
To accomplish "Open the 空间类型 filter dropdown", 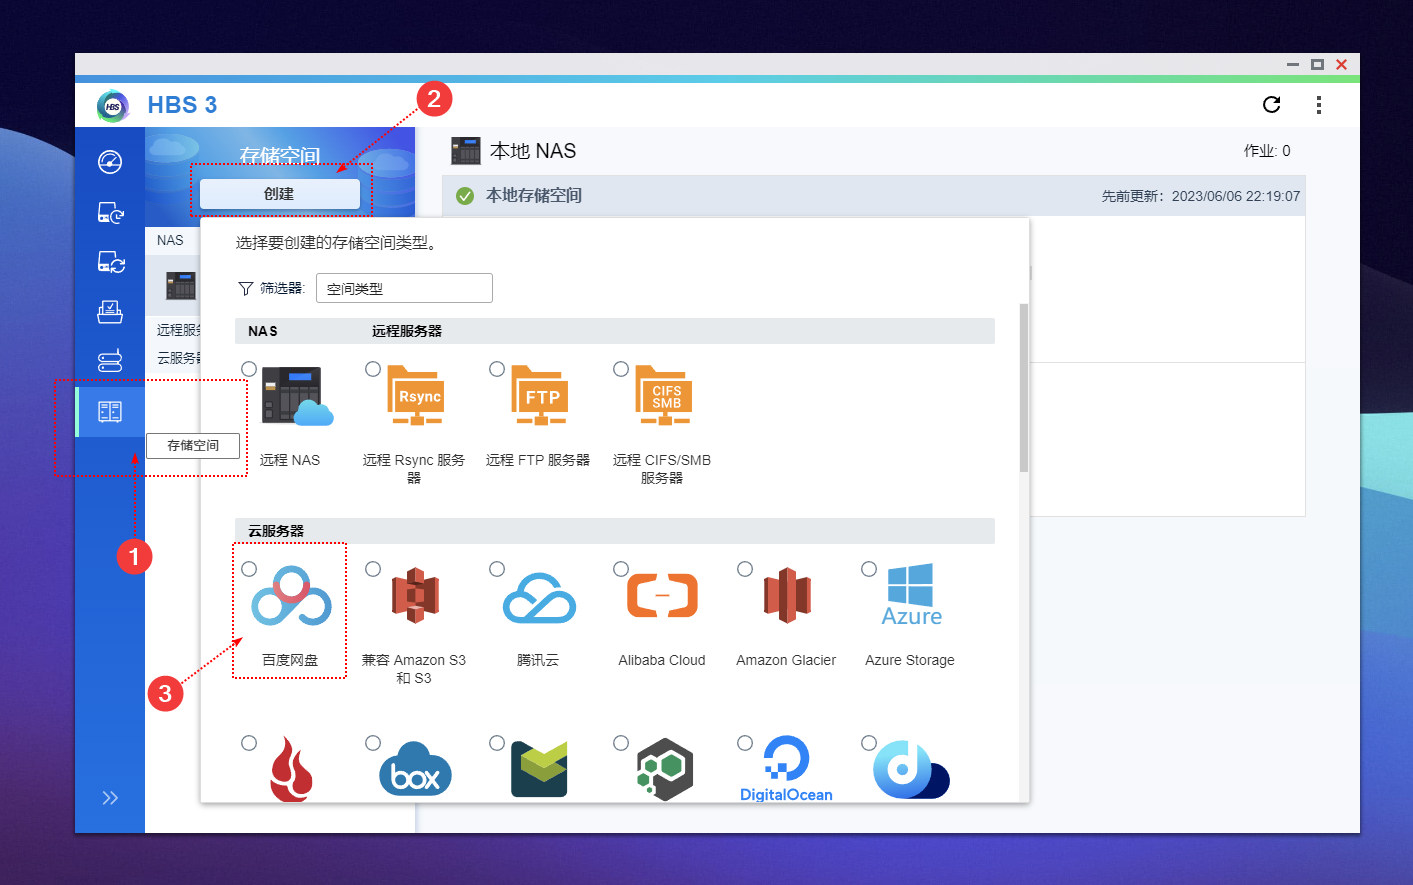I will (x=404, y=288).
